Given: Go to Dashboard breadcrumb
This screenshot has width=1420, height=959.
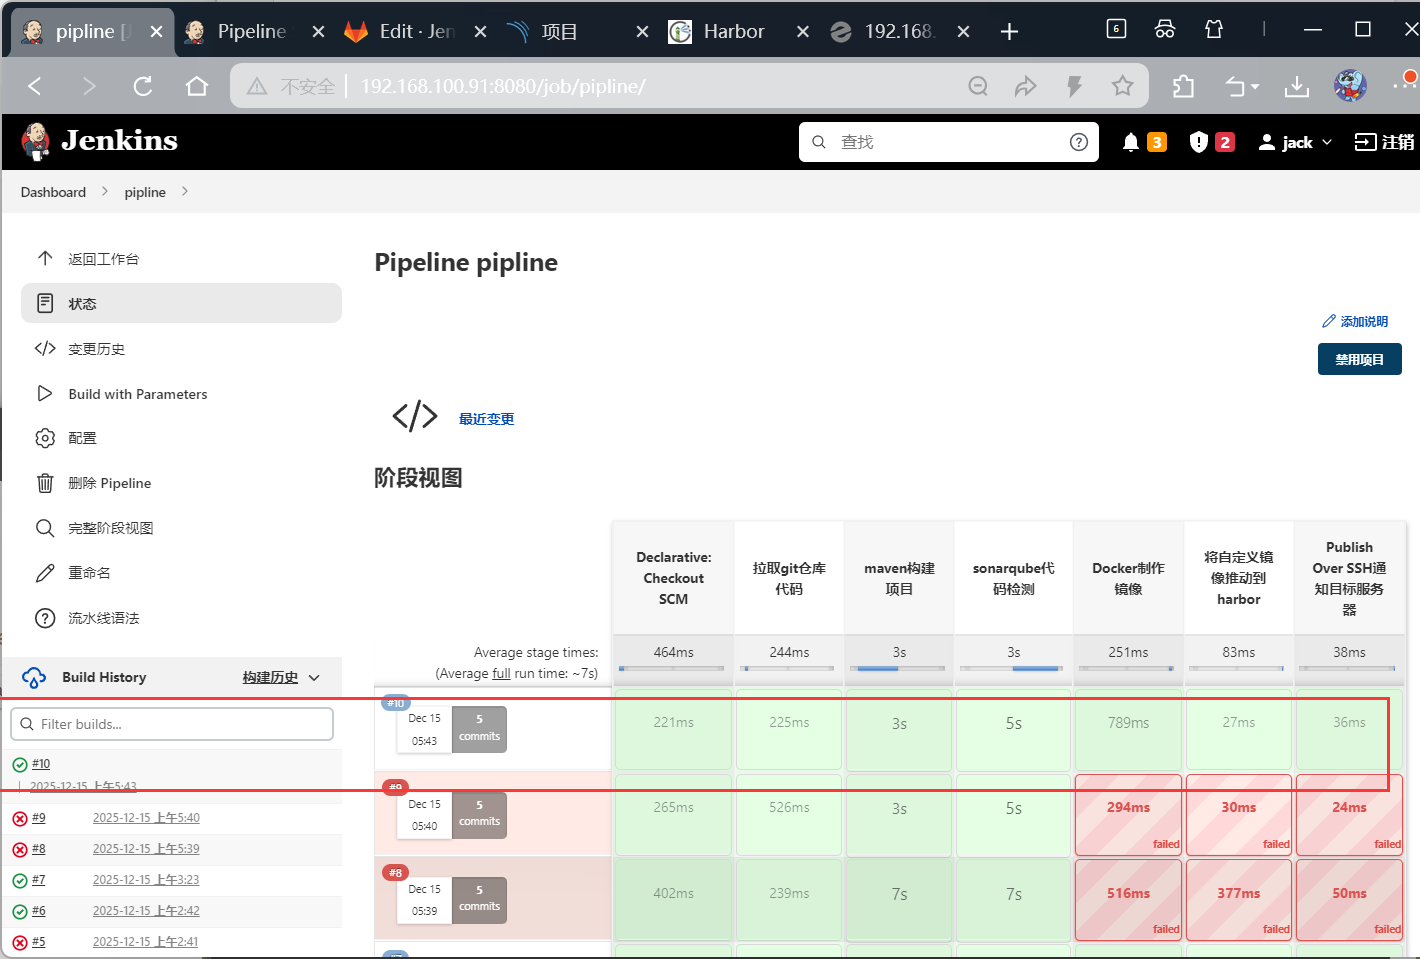Looking at the screenshot, I should [53, 192].
